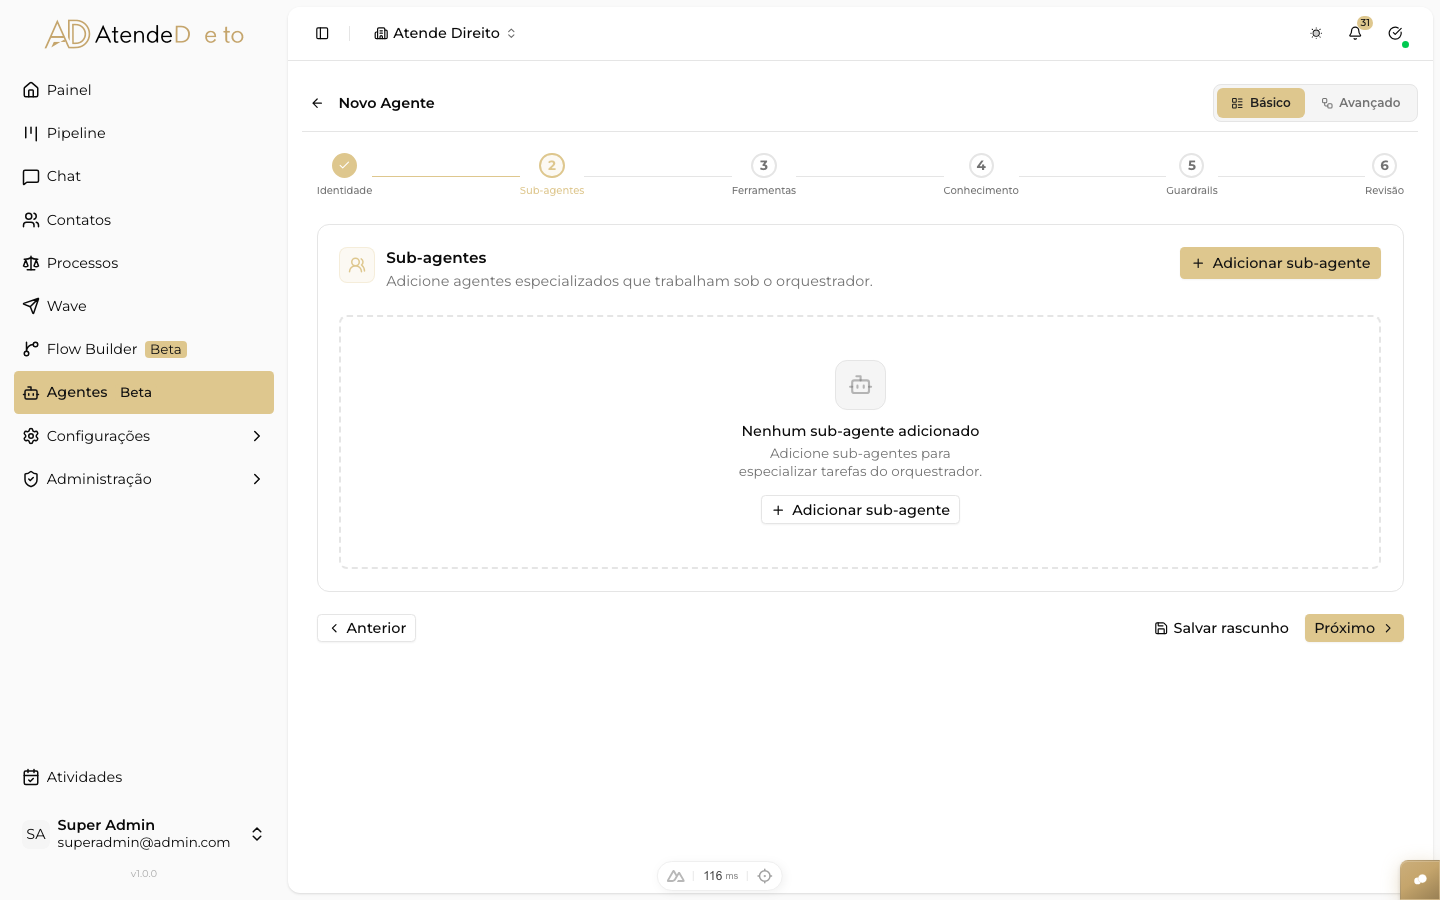
Task: Go back with arrow beside Novo Agente
Action: coord(317,103)
